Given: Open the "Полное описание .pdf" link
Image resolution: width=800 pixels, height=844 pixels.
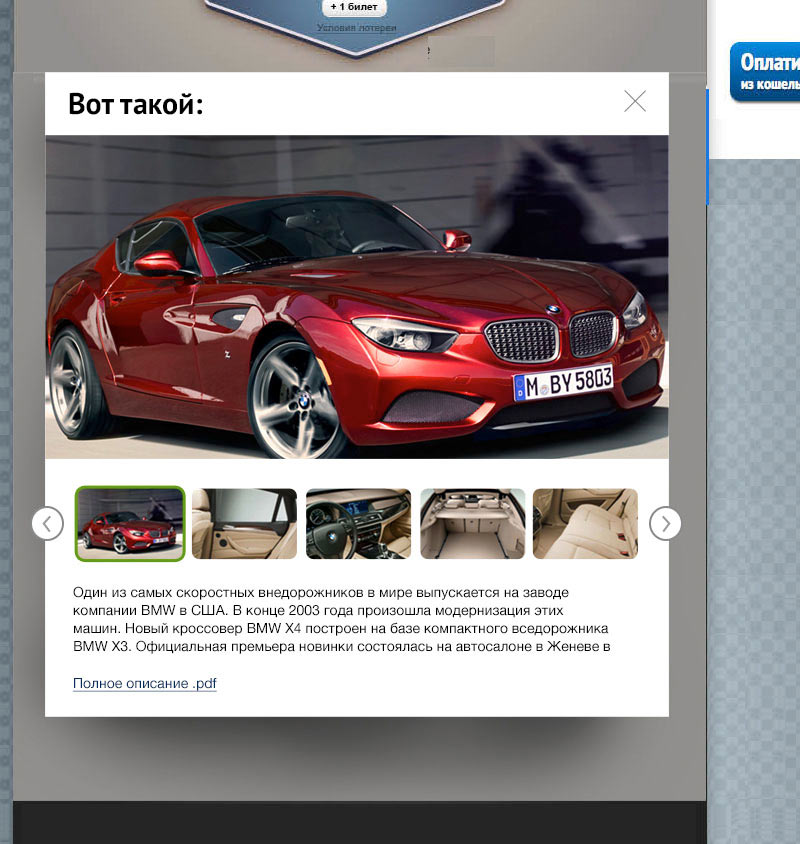Looking at the screenshot, I should coord(144,684).
